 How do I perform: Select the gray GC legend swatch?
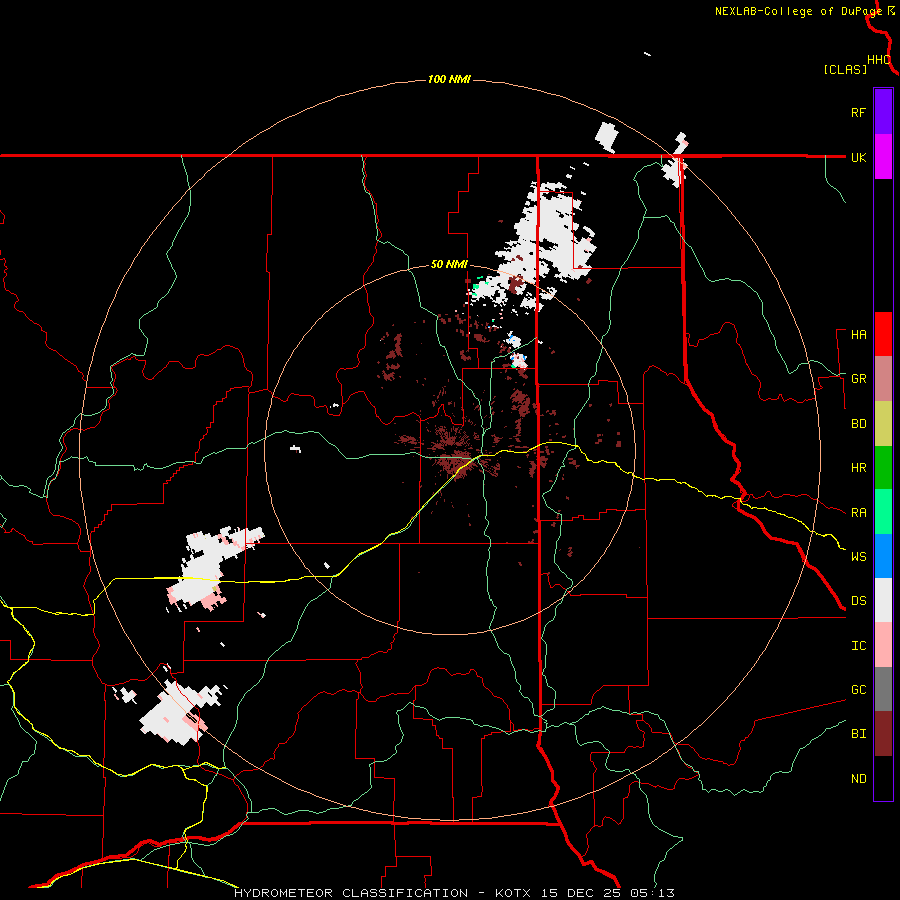(883, 689)
